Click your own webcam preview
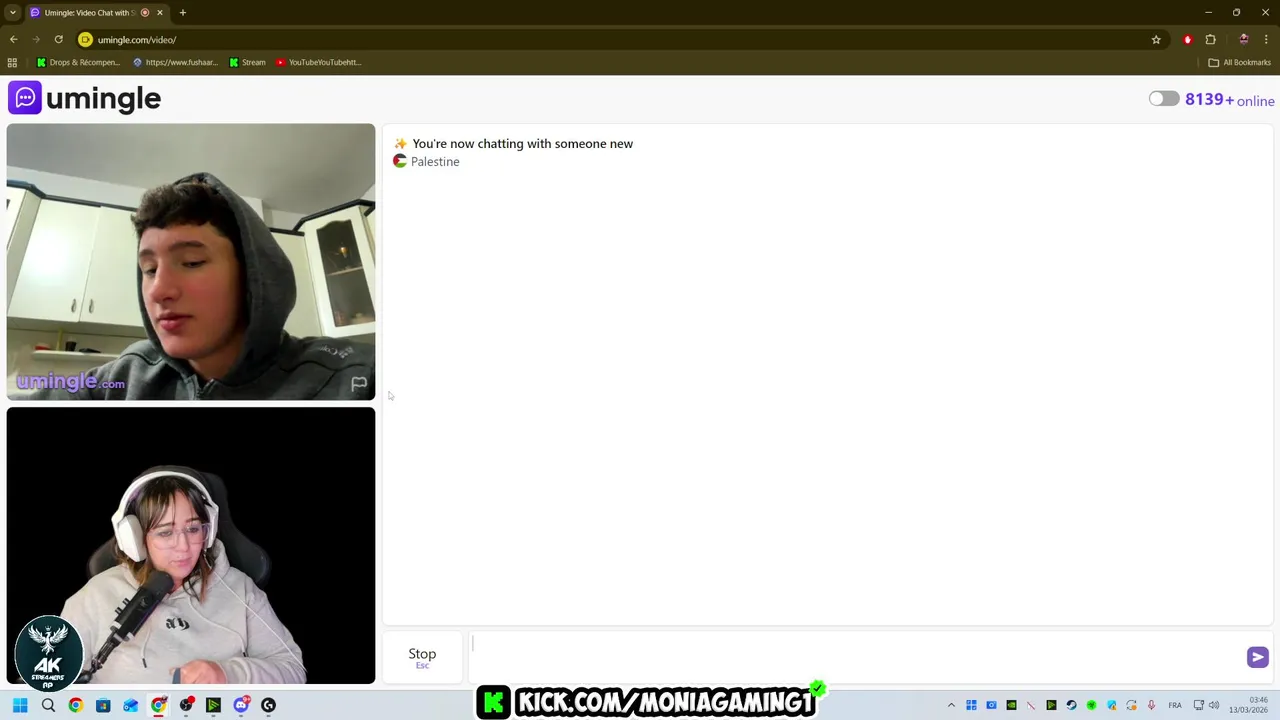This screenshot has width=1280, height=720. [x=191, y=545]
